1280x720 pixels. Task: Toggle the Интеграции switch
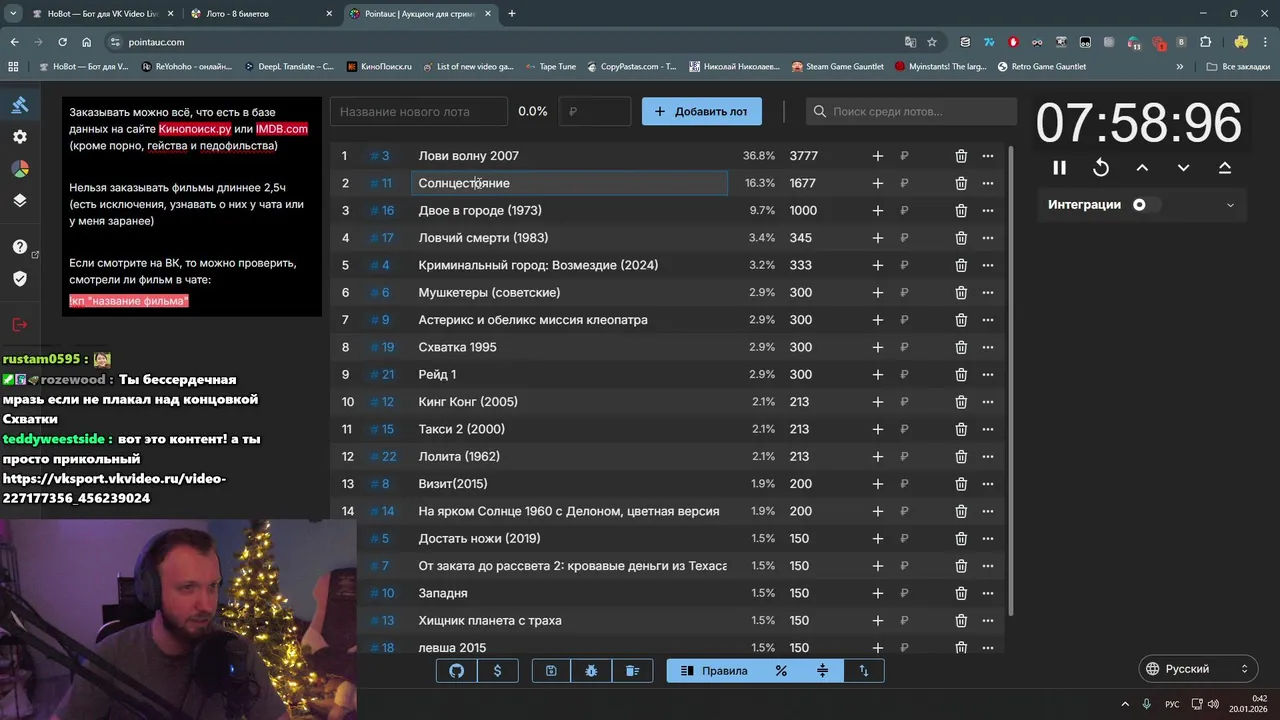tap(1146, 205)
